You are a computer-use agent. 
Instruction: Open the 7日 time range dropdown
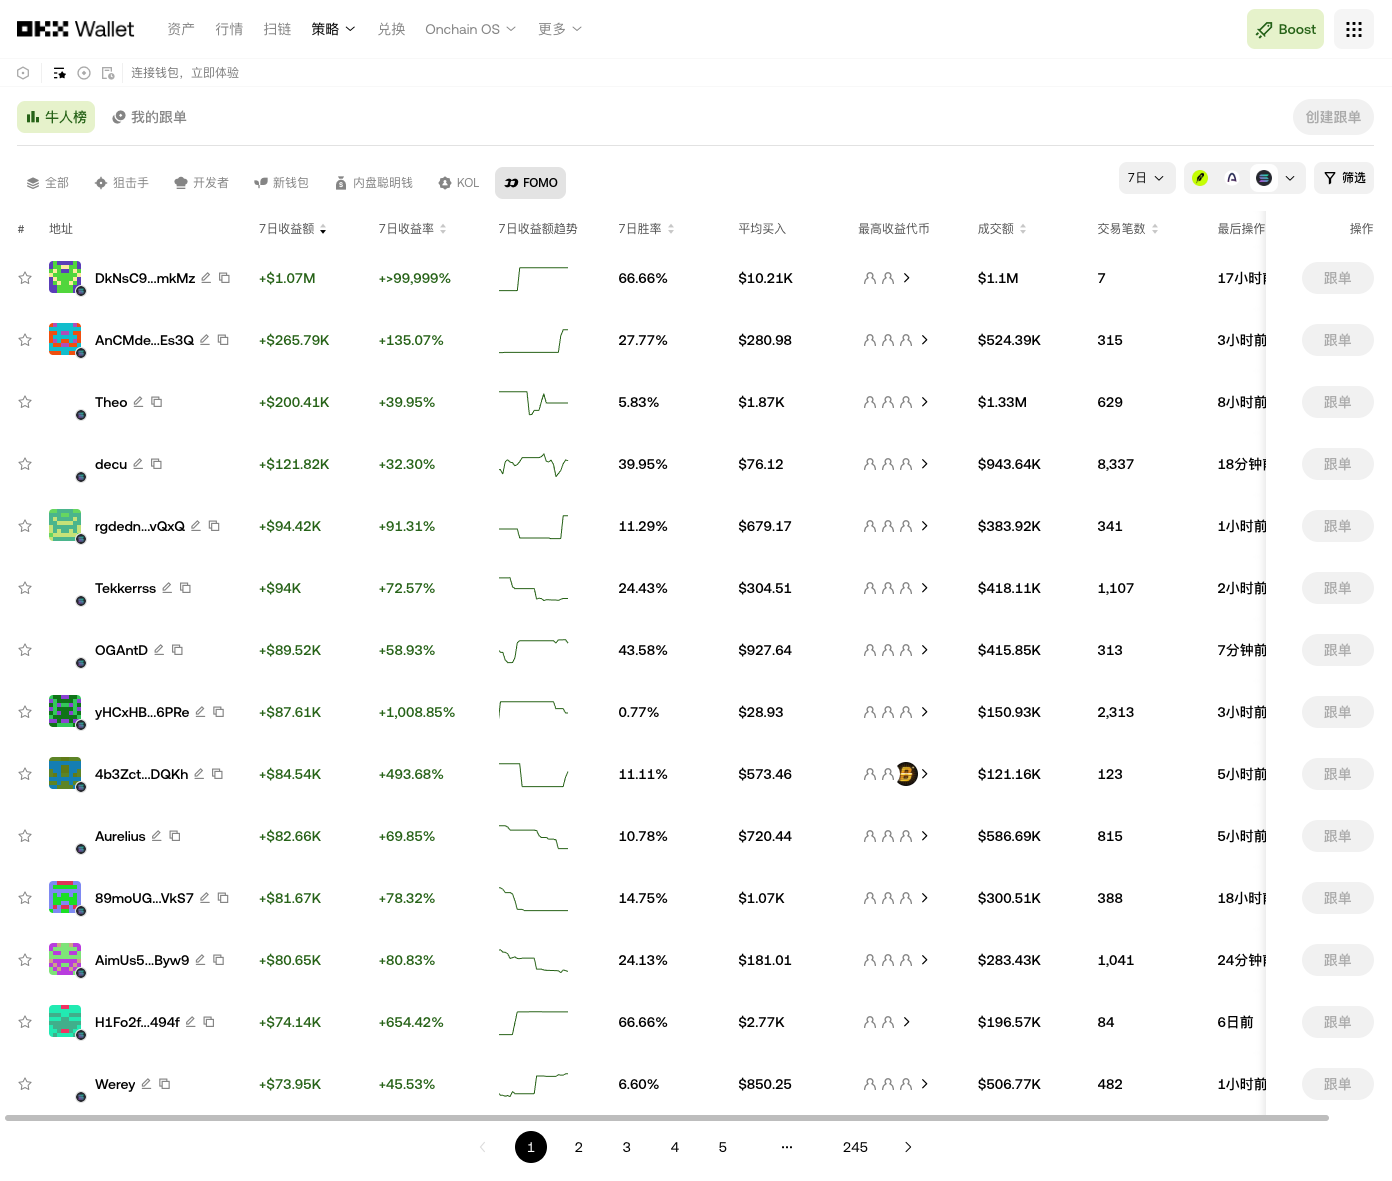(x=1147, y=178)
